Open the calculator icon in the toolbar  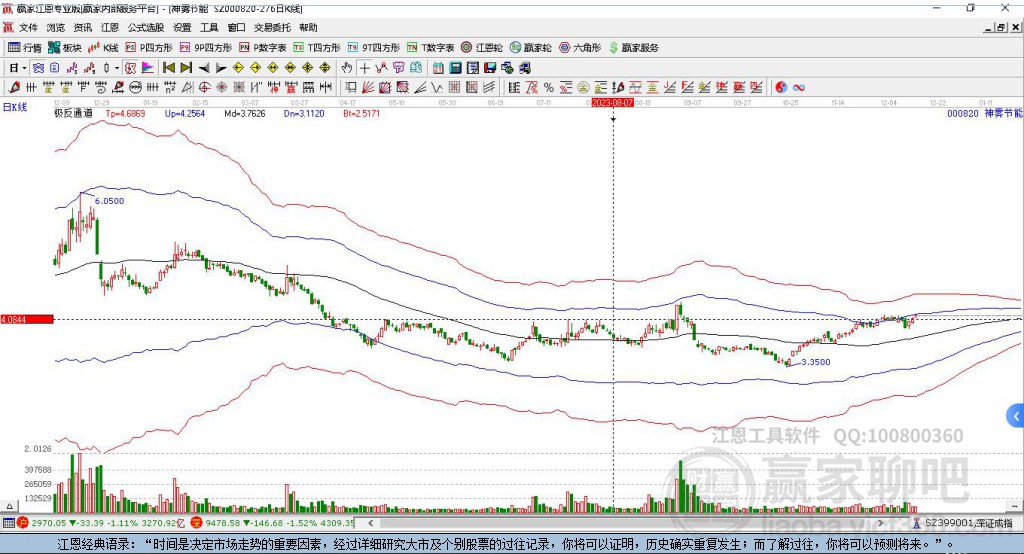pos(455,68)
